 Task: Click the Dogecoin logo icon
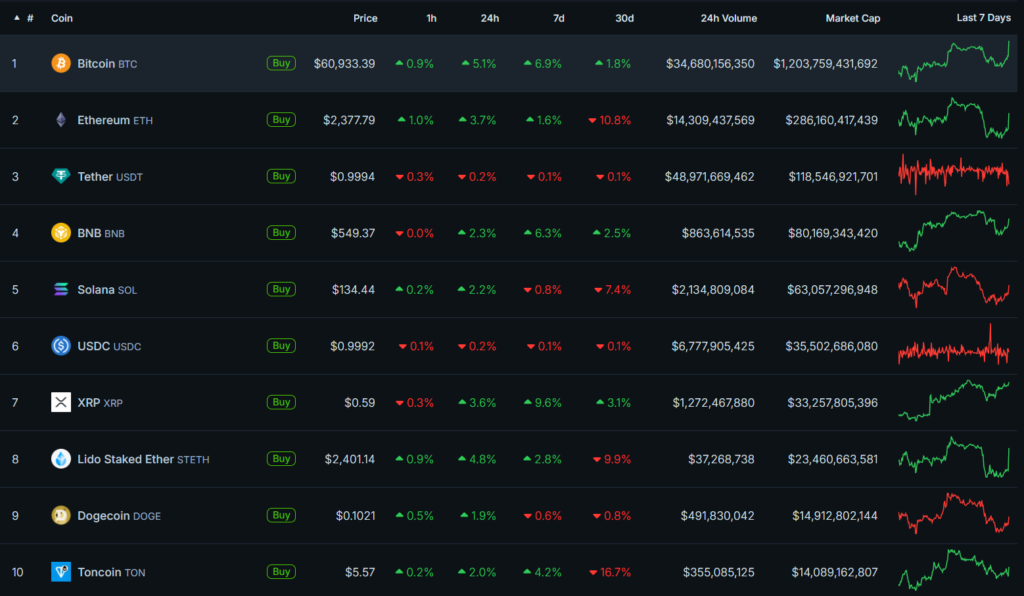pos(61,515)
